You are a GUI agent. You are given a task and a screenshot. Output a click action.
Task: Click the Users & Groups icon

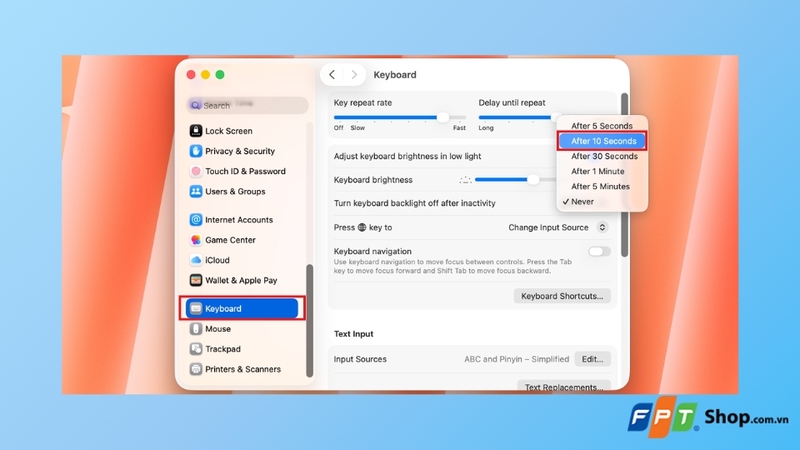195,191
